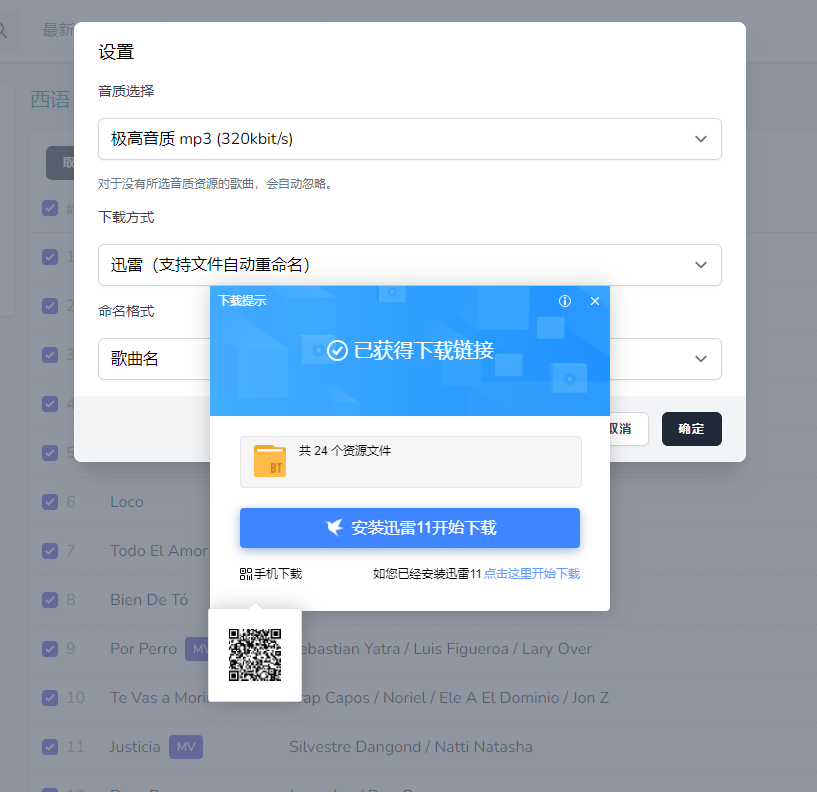Deselect the checkbox for song 11 Justicia
This screenshot has height=792, width=817.
coord(50,747)
